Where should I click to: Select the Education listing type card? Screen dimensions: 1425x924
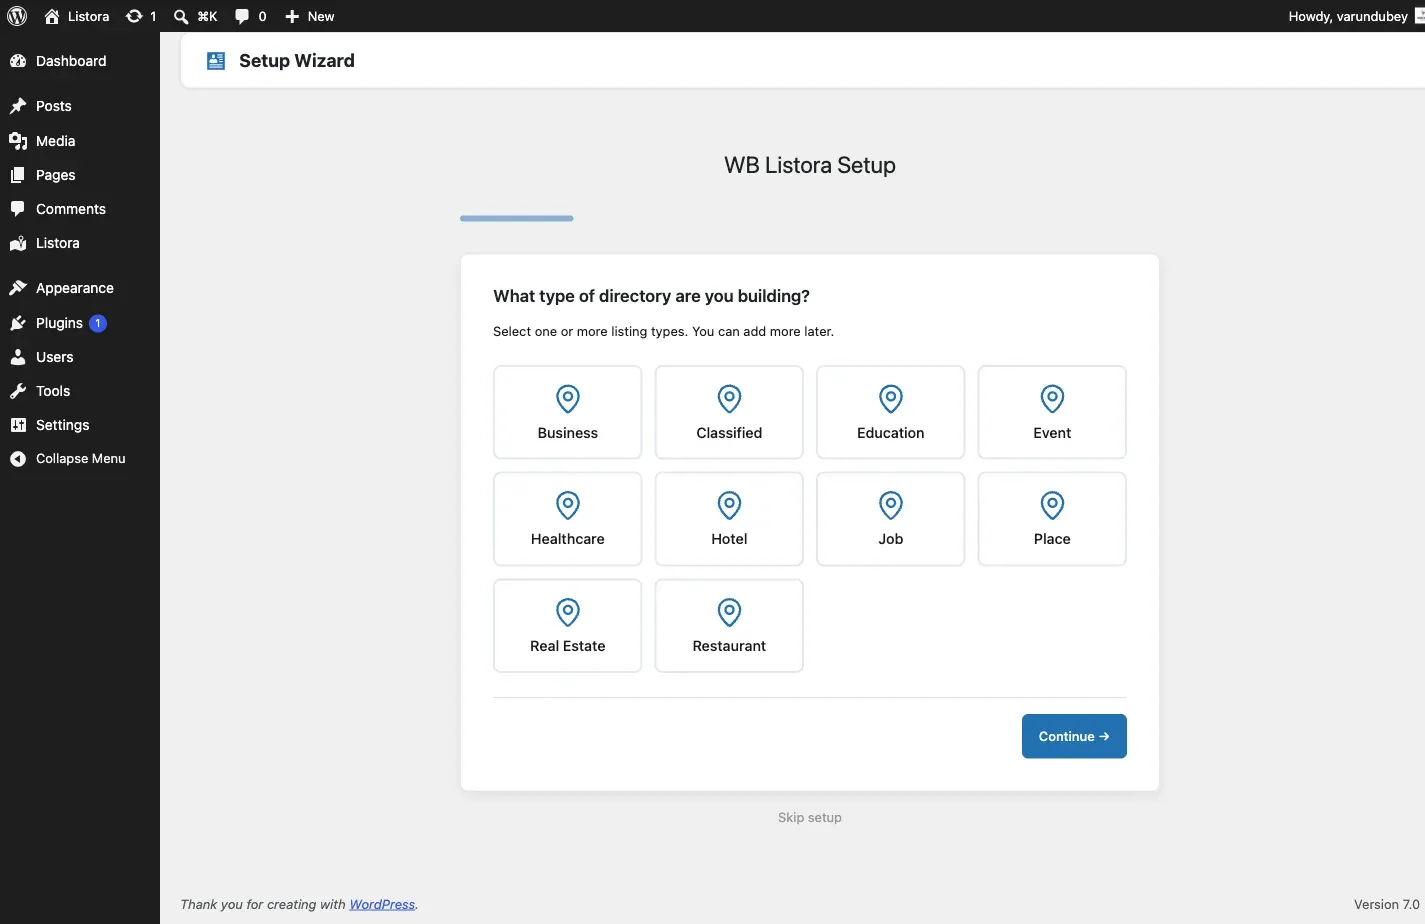pyautogui.click(x=891, y=412)
